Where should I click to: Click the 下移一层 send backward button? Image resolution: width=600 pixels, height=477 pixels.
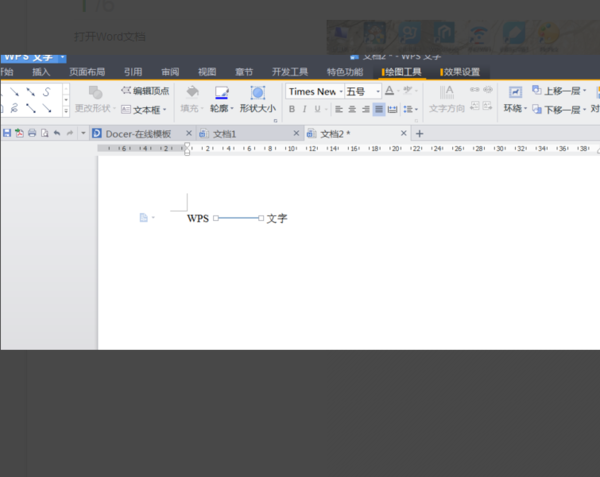tap(560, 109)
